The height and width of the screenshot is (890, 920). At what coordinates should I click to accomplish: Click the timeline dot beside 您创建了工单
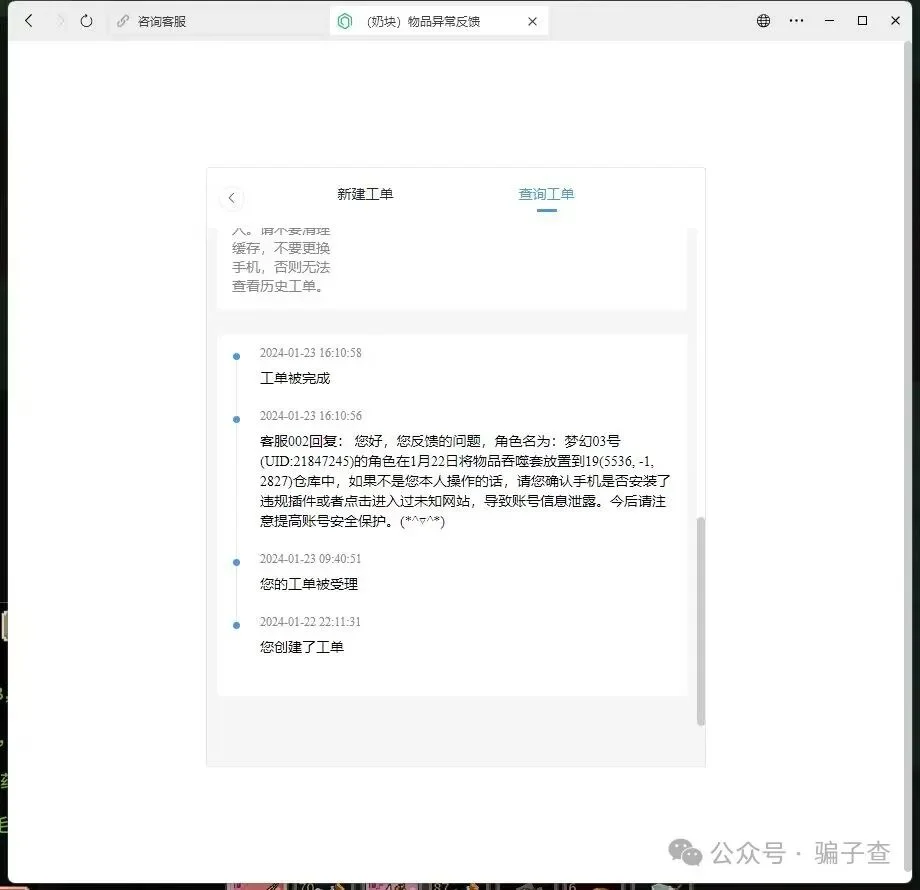236,625
